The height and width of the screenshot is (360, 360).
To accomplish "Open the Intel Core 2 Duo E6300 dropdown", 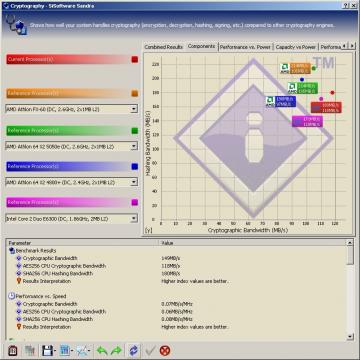I will click(x=134, y=219).
